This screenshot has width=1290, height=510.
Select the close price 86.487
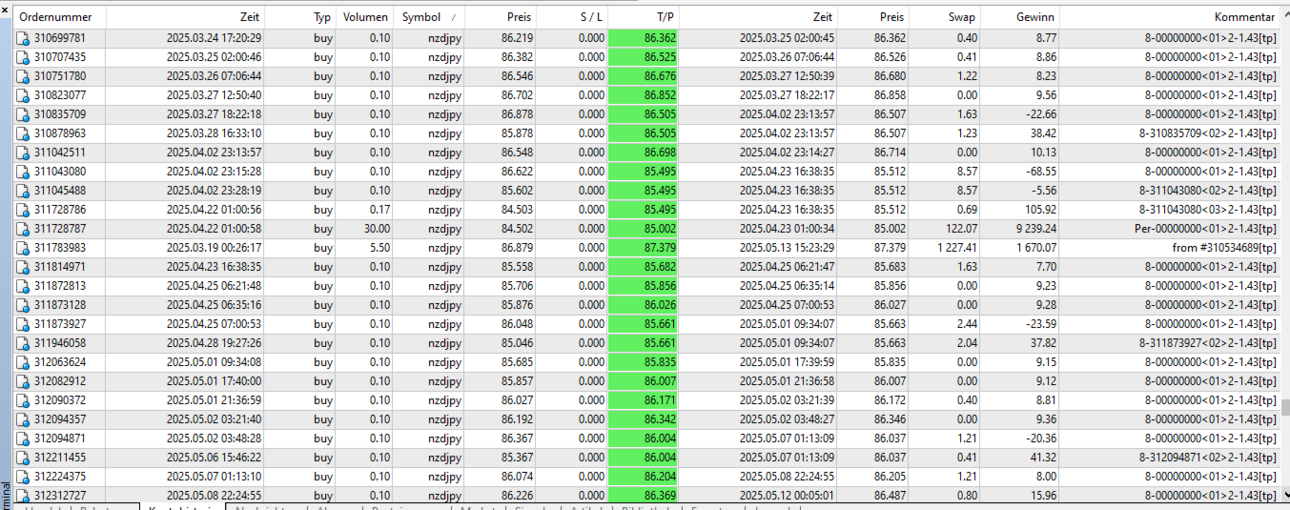(x=890, y=495)
